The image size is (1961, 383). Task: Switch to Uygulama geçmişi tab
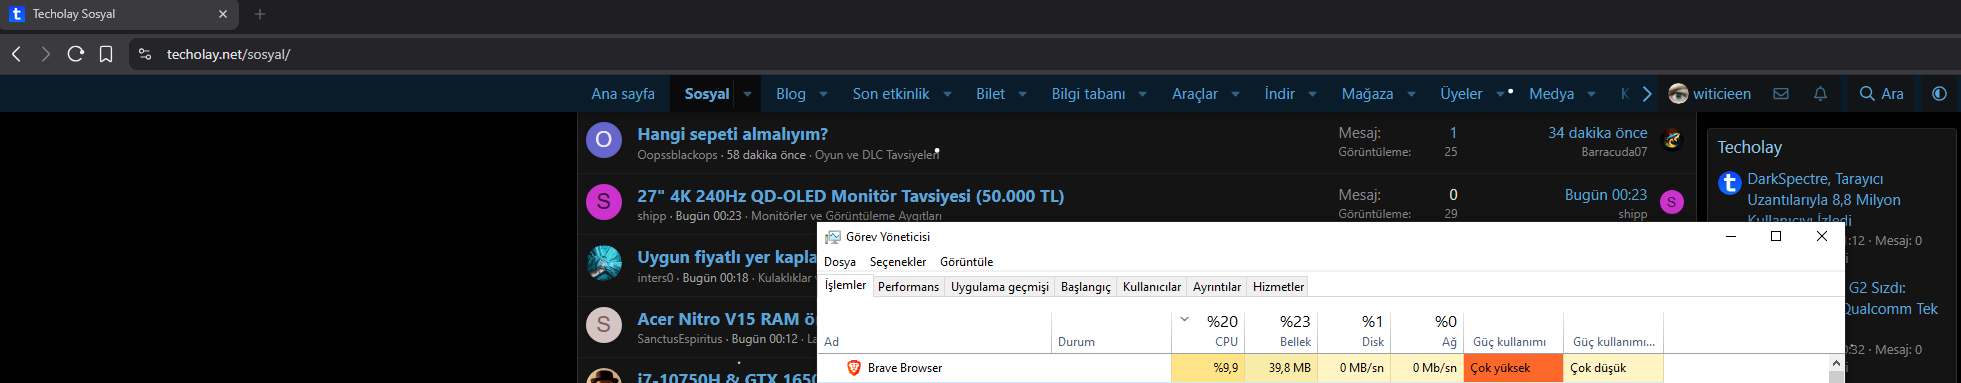pyautogui.click(x=1000, y=287)
